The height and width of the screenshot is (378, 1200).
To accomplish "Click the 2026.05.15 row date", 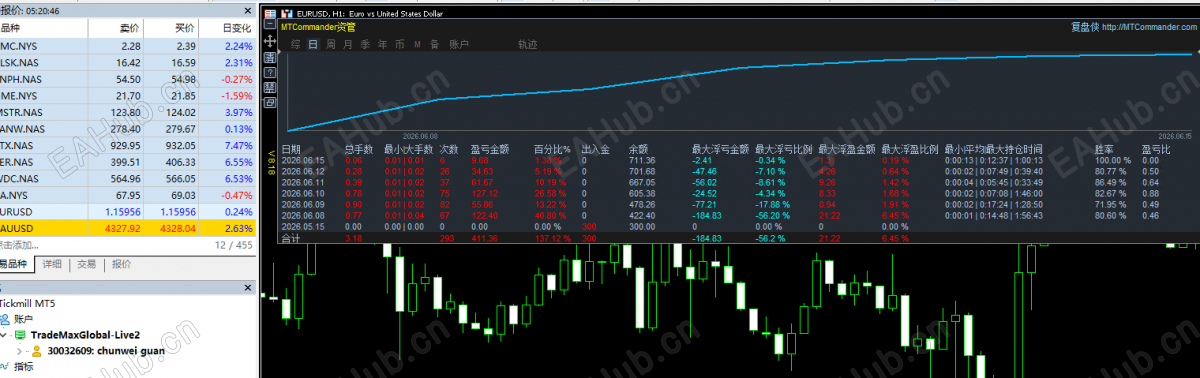I will 302,227.
